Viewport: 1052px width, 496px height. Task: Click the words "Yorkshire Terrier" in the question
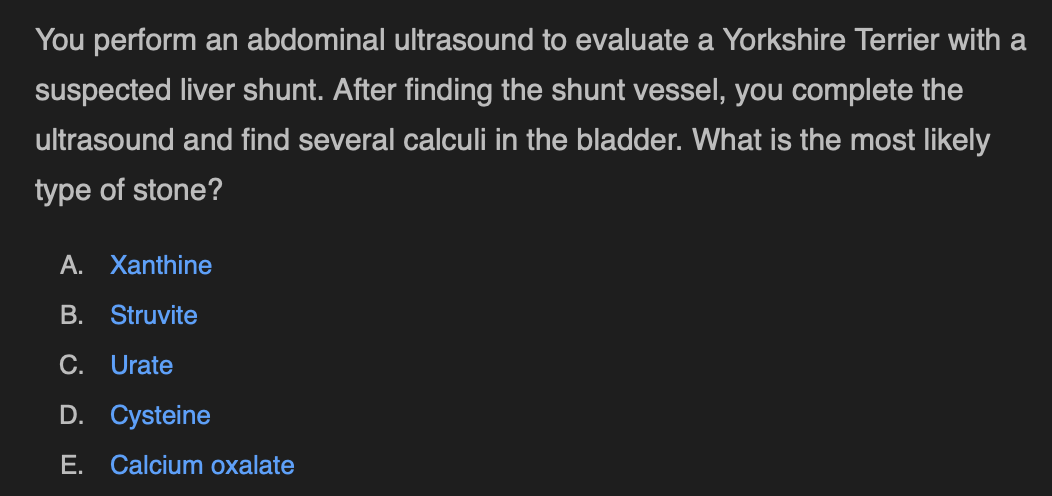point(831,40)
